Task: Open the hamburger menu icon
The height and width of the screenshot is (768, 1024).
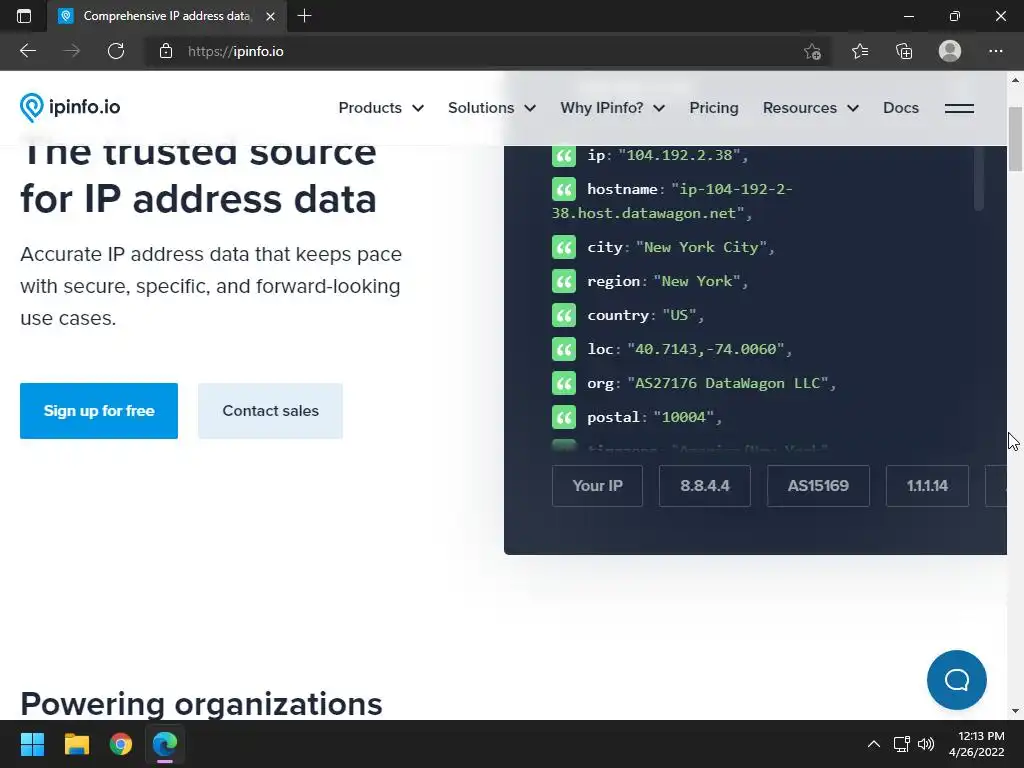Action: coord(959,108)
